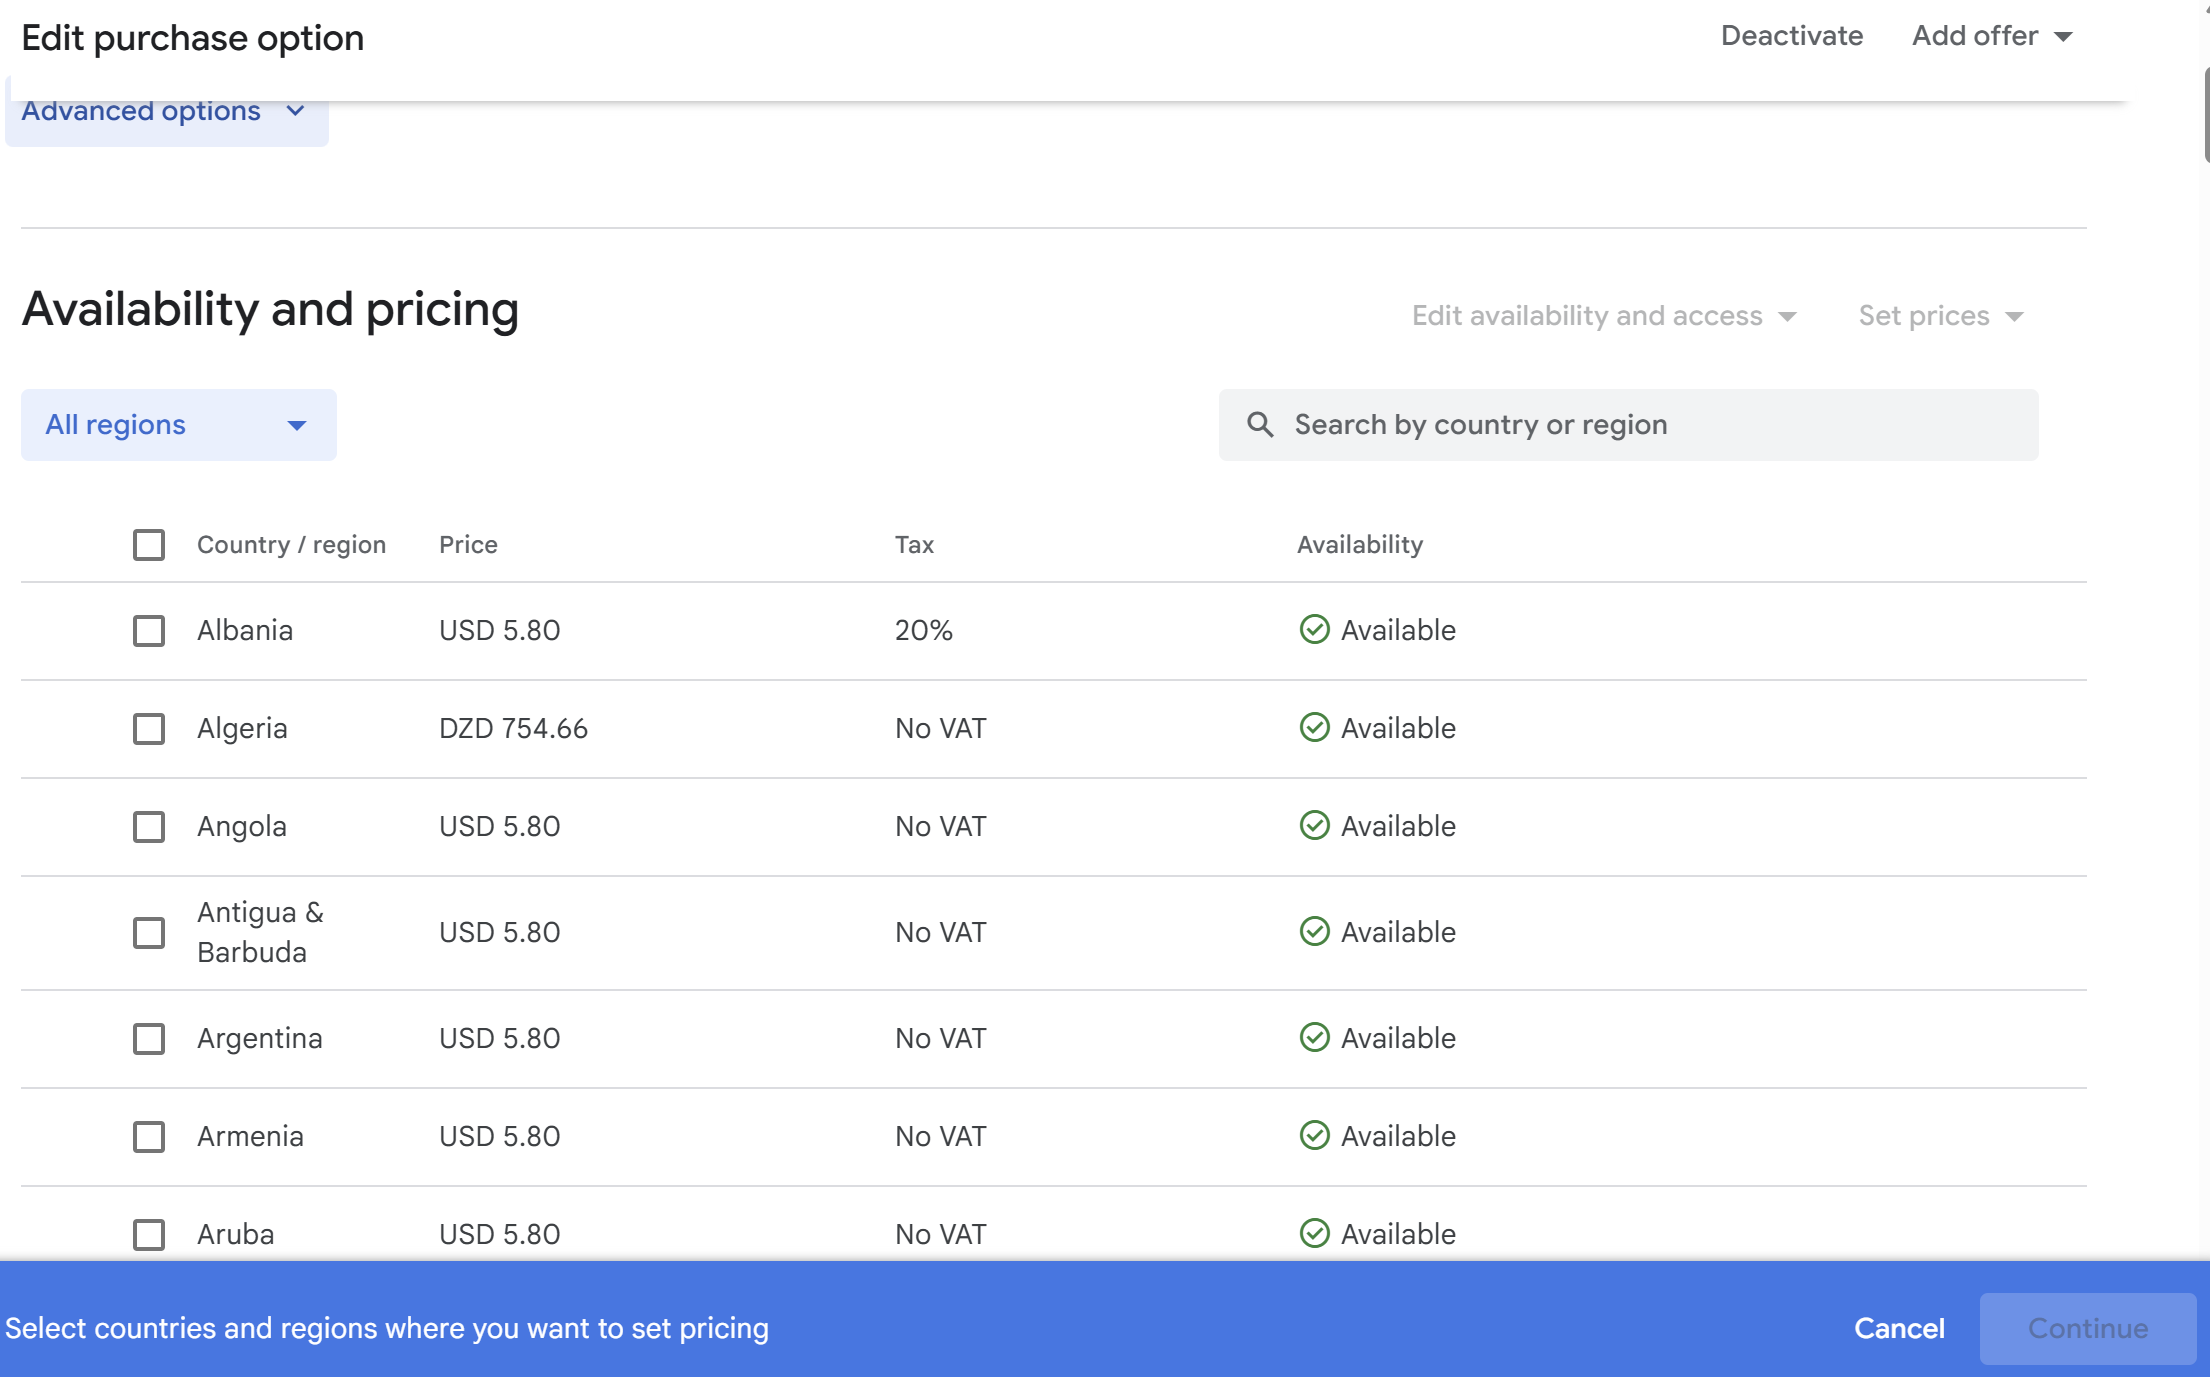Open the All regions dropdown
Image resolution: width=2210 pixels, height=1377 pixels.
tap(179, 425)
